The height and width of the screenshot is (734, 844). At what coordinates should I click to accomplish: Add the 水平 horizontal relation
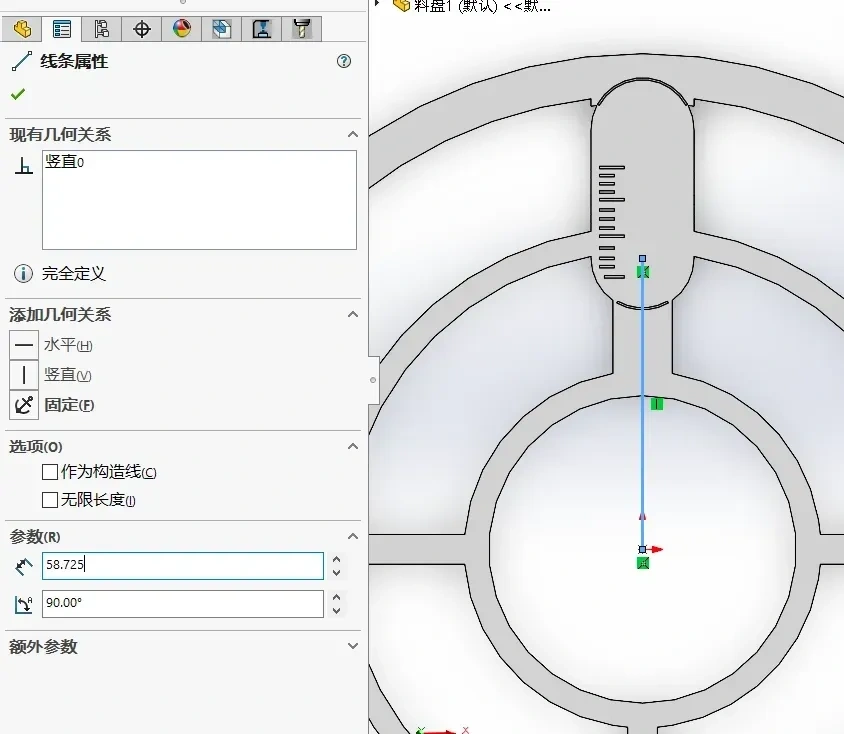[x=24, y=345]
